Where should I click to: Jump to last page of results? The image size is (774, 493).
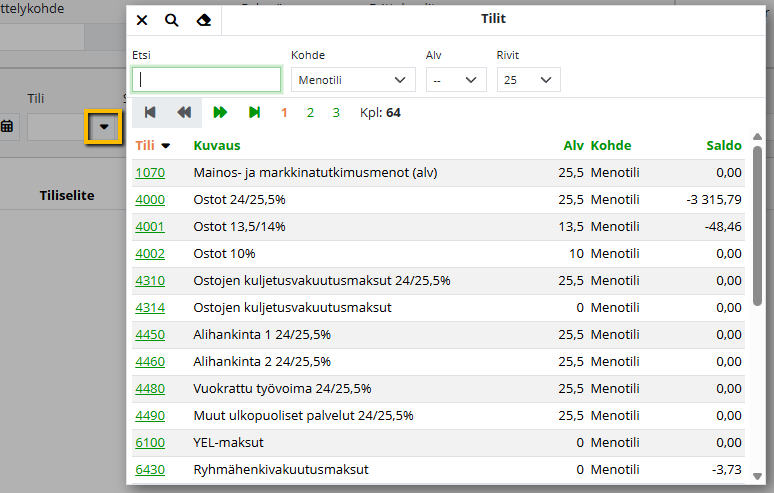point(254,113)
